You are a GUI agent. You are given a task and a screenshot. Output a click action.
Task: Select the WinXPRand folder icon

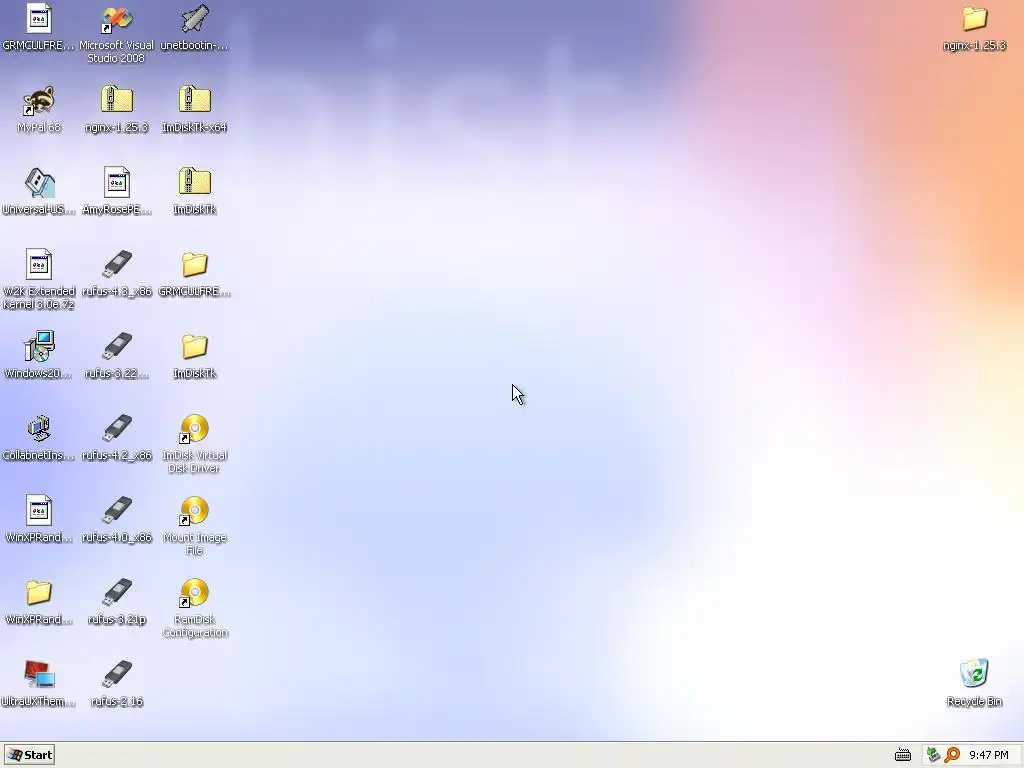point(39,593)
